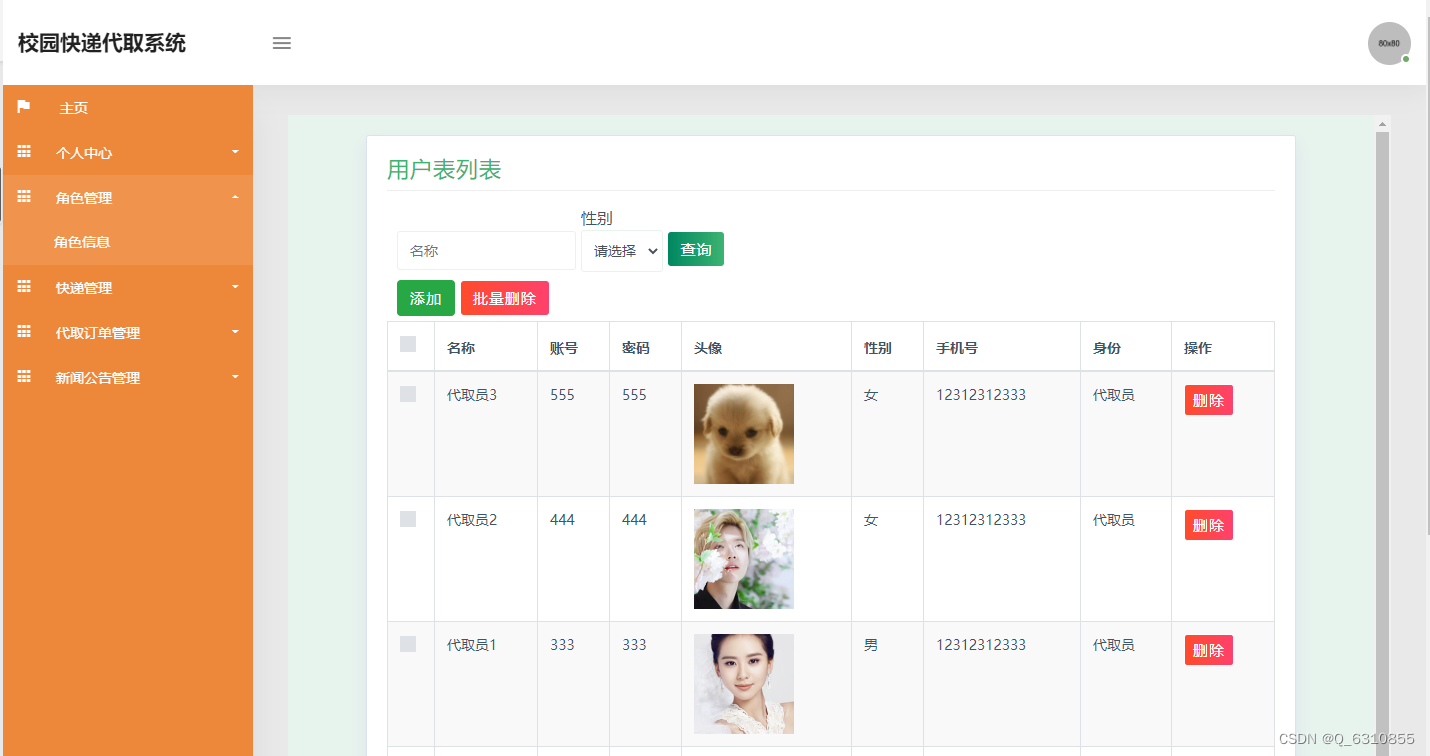Click account cell 444
The image size is (1430, 756).
point(562,520)
